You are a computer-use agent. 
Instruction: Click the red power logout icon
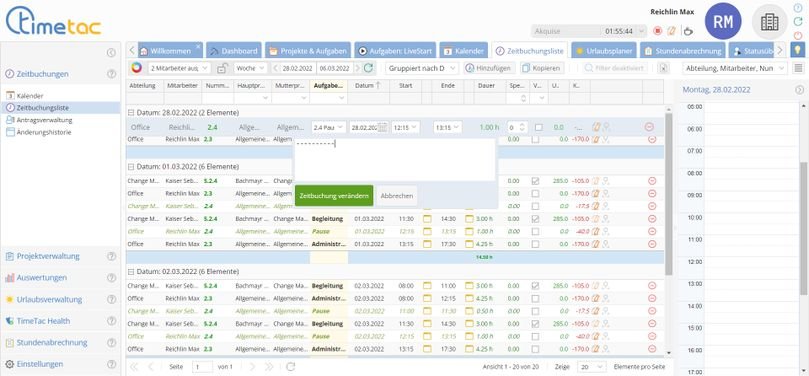pyautogui.click(x=798, y=35)
